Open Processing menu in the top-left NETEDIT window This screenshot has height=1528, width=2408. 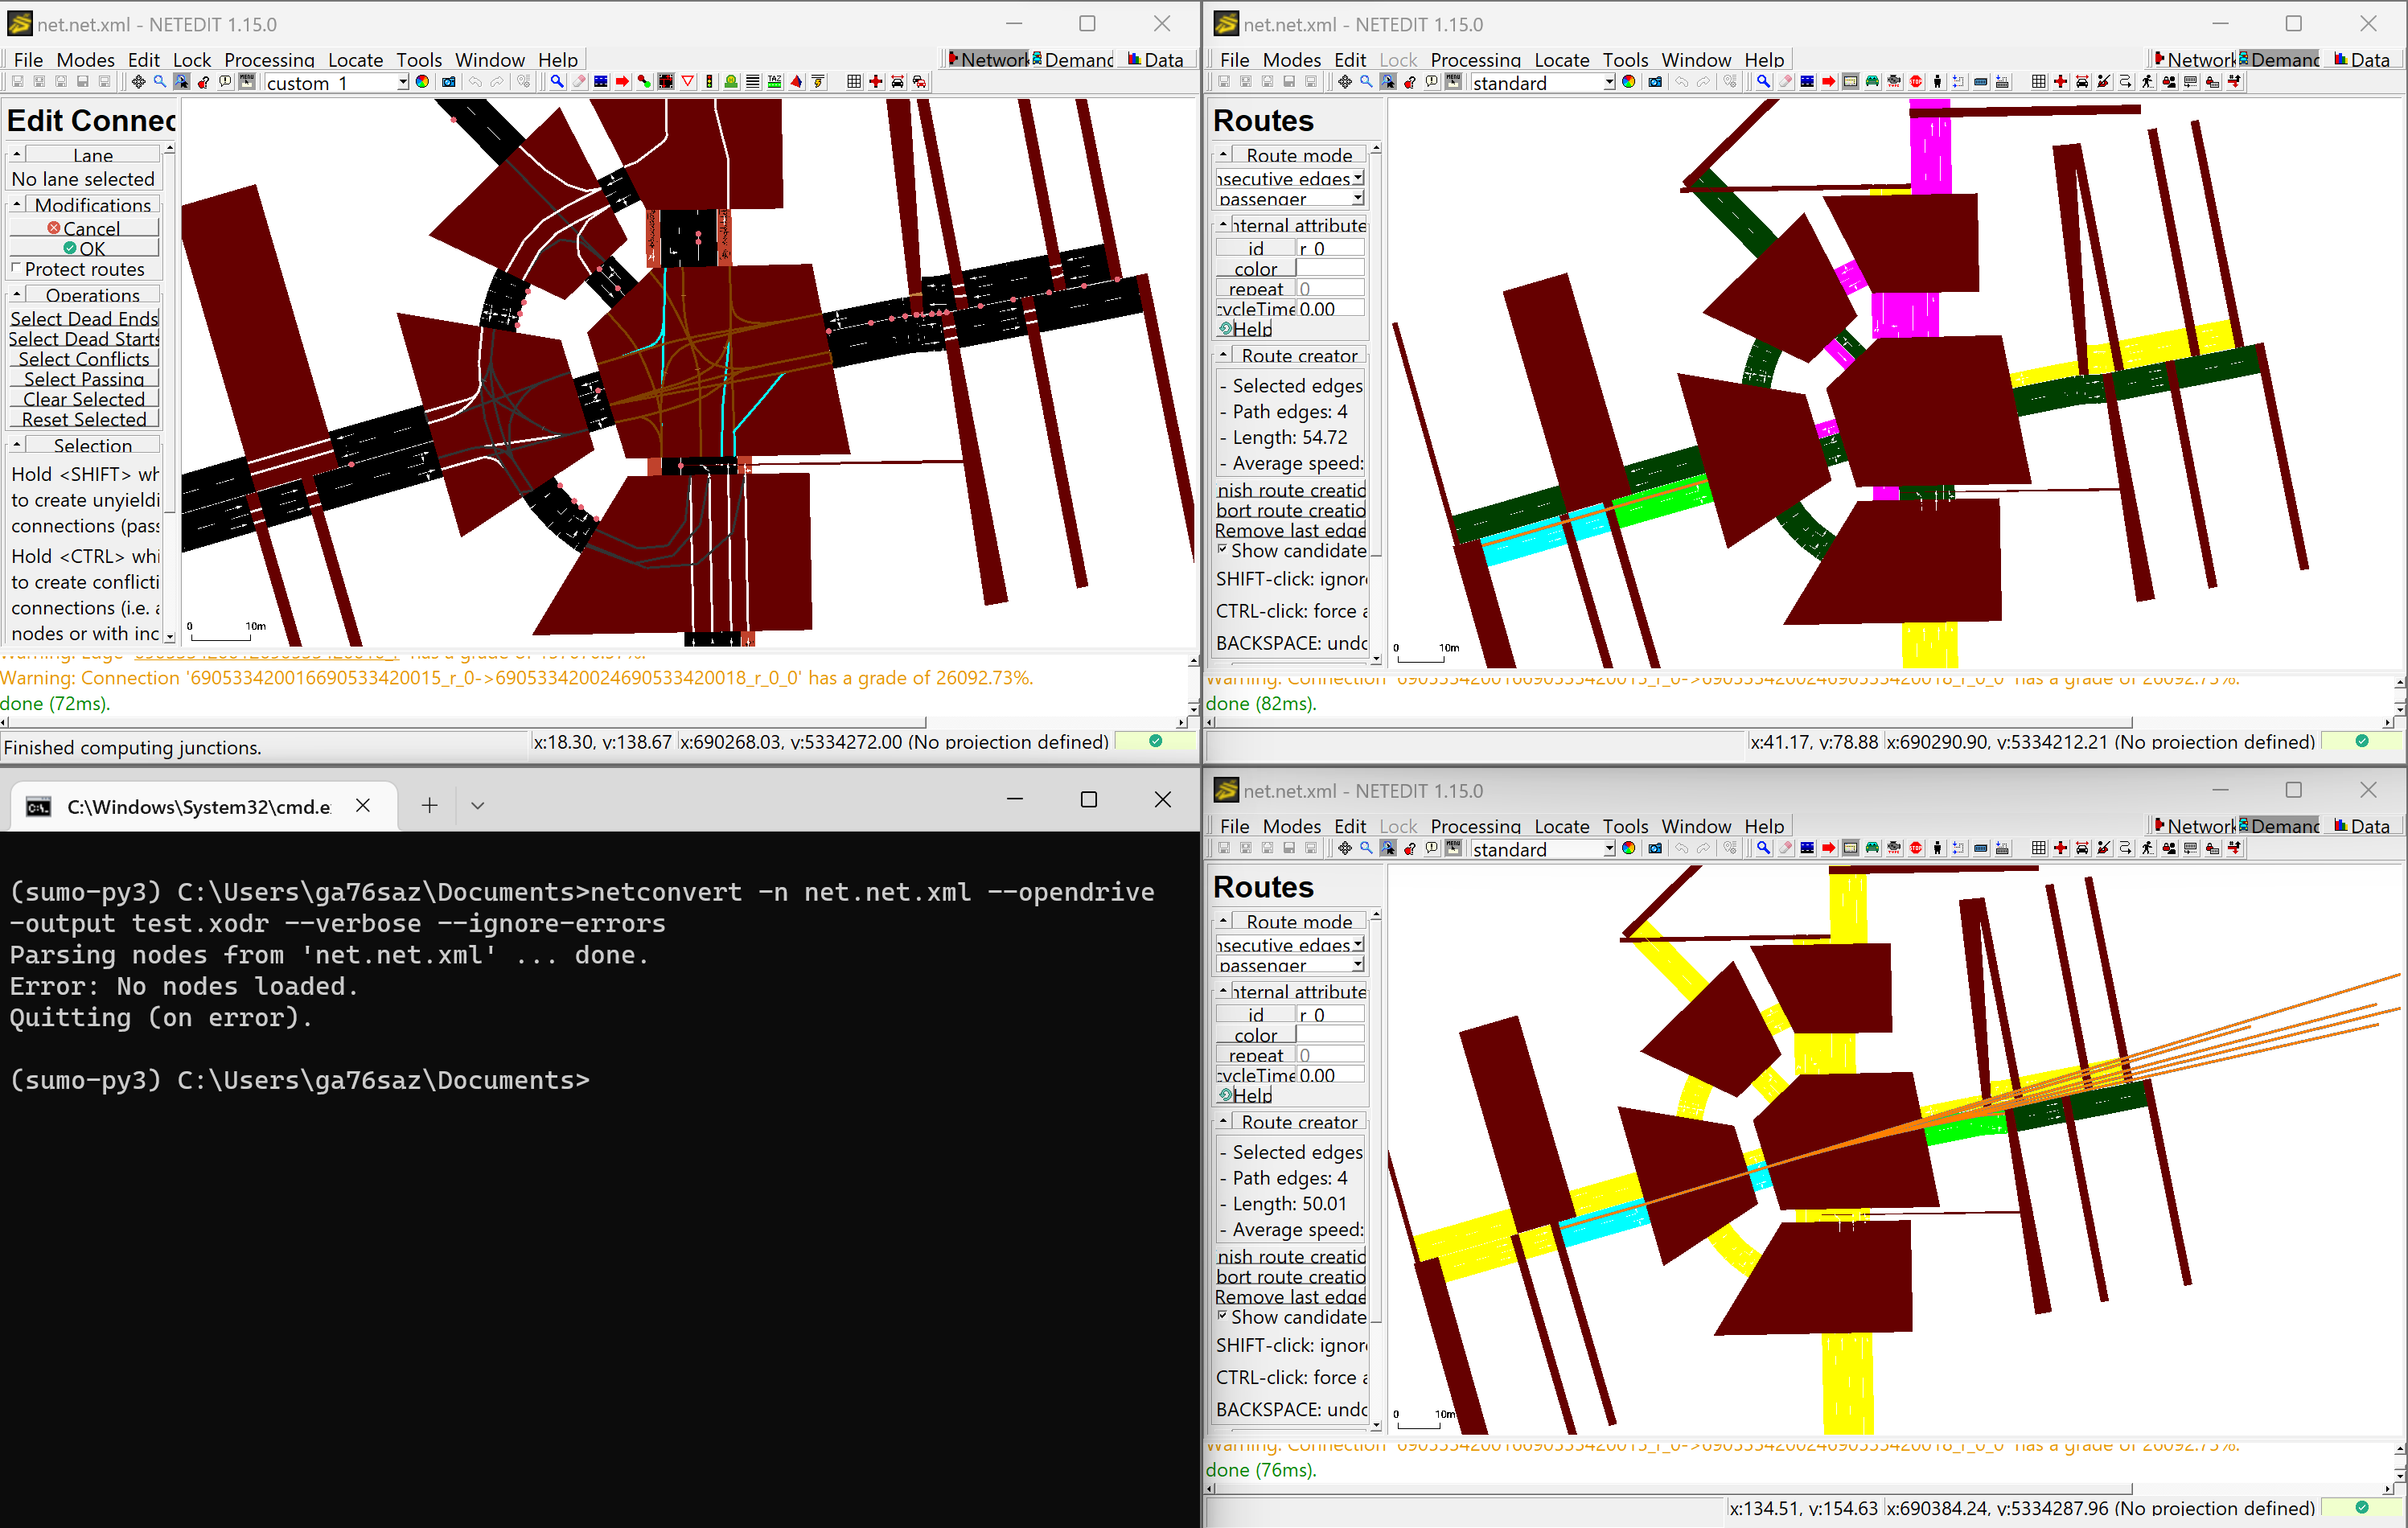click(268, 60)
